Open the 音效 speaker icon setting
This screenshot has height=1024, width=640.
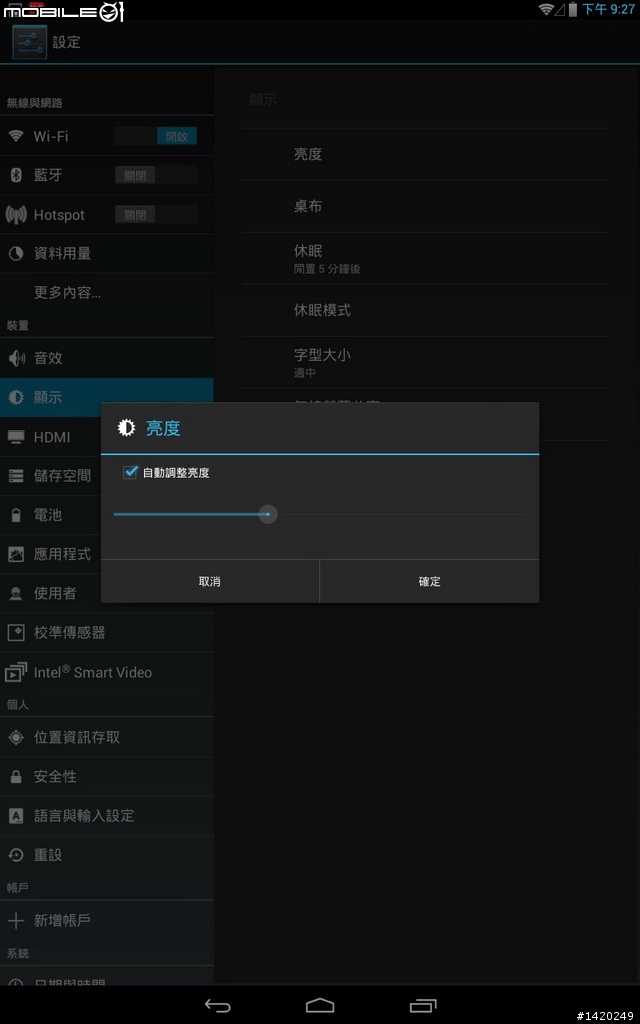pos(16,358)
